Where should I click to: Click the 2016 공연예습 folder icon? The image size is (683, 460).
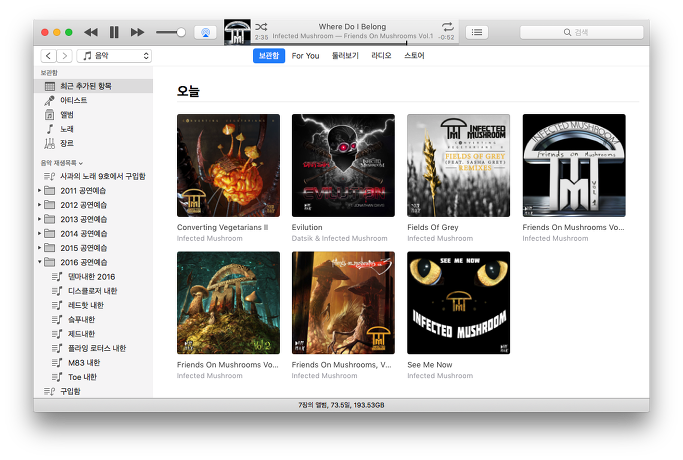pyautogui.click(x=50, y=262)
